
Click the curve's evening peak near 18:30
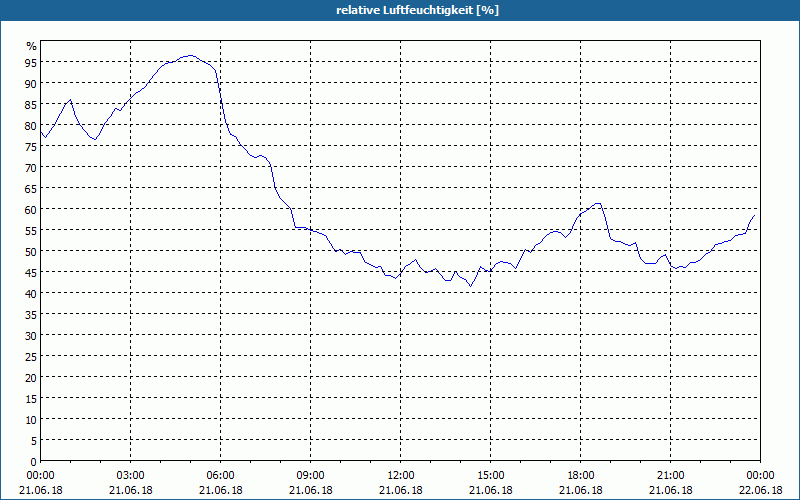coord(597,203)
